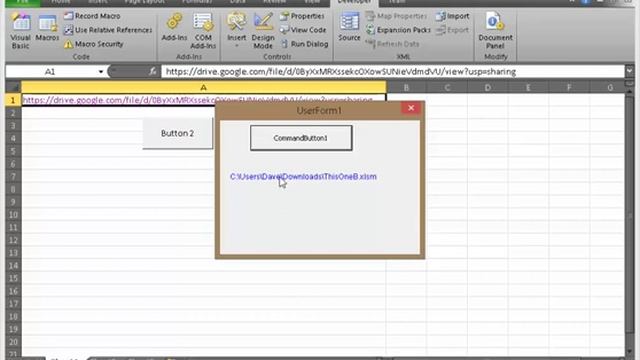
Task: Click the vertical scrollbar up arrow
Action: [x=629, y=91]
